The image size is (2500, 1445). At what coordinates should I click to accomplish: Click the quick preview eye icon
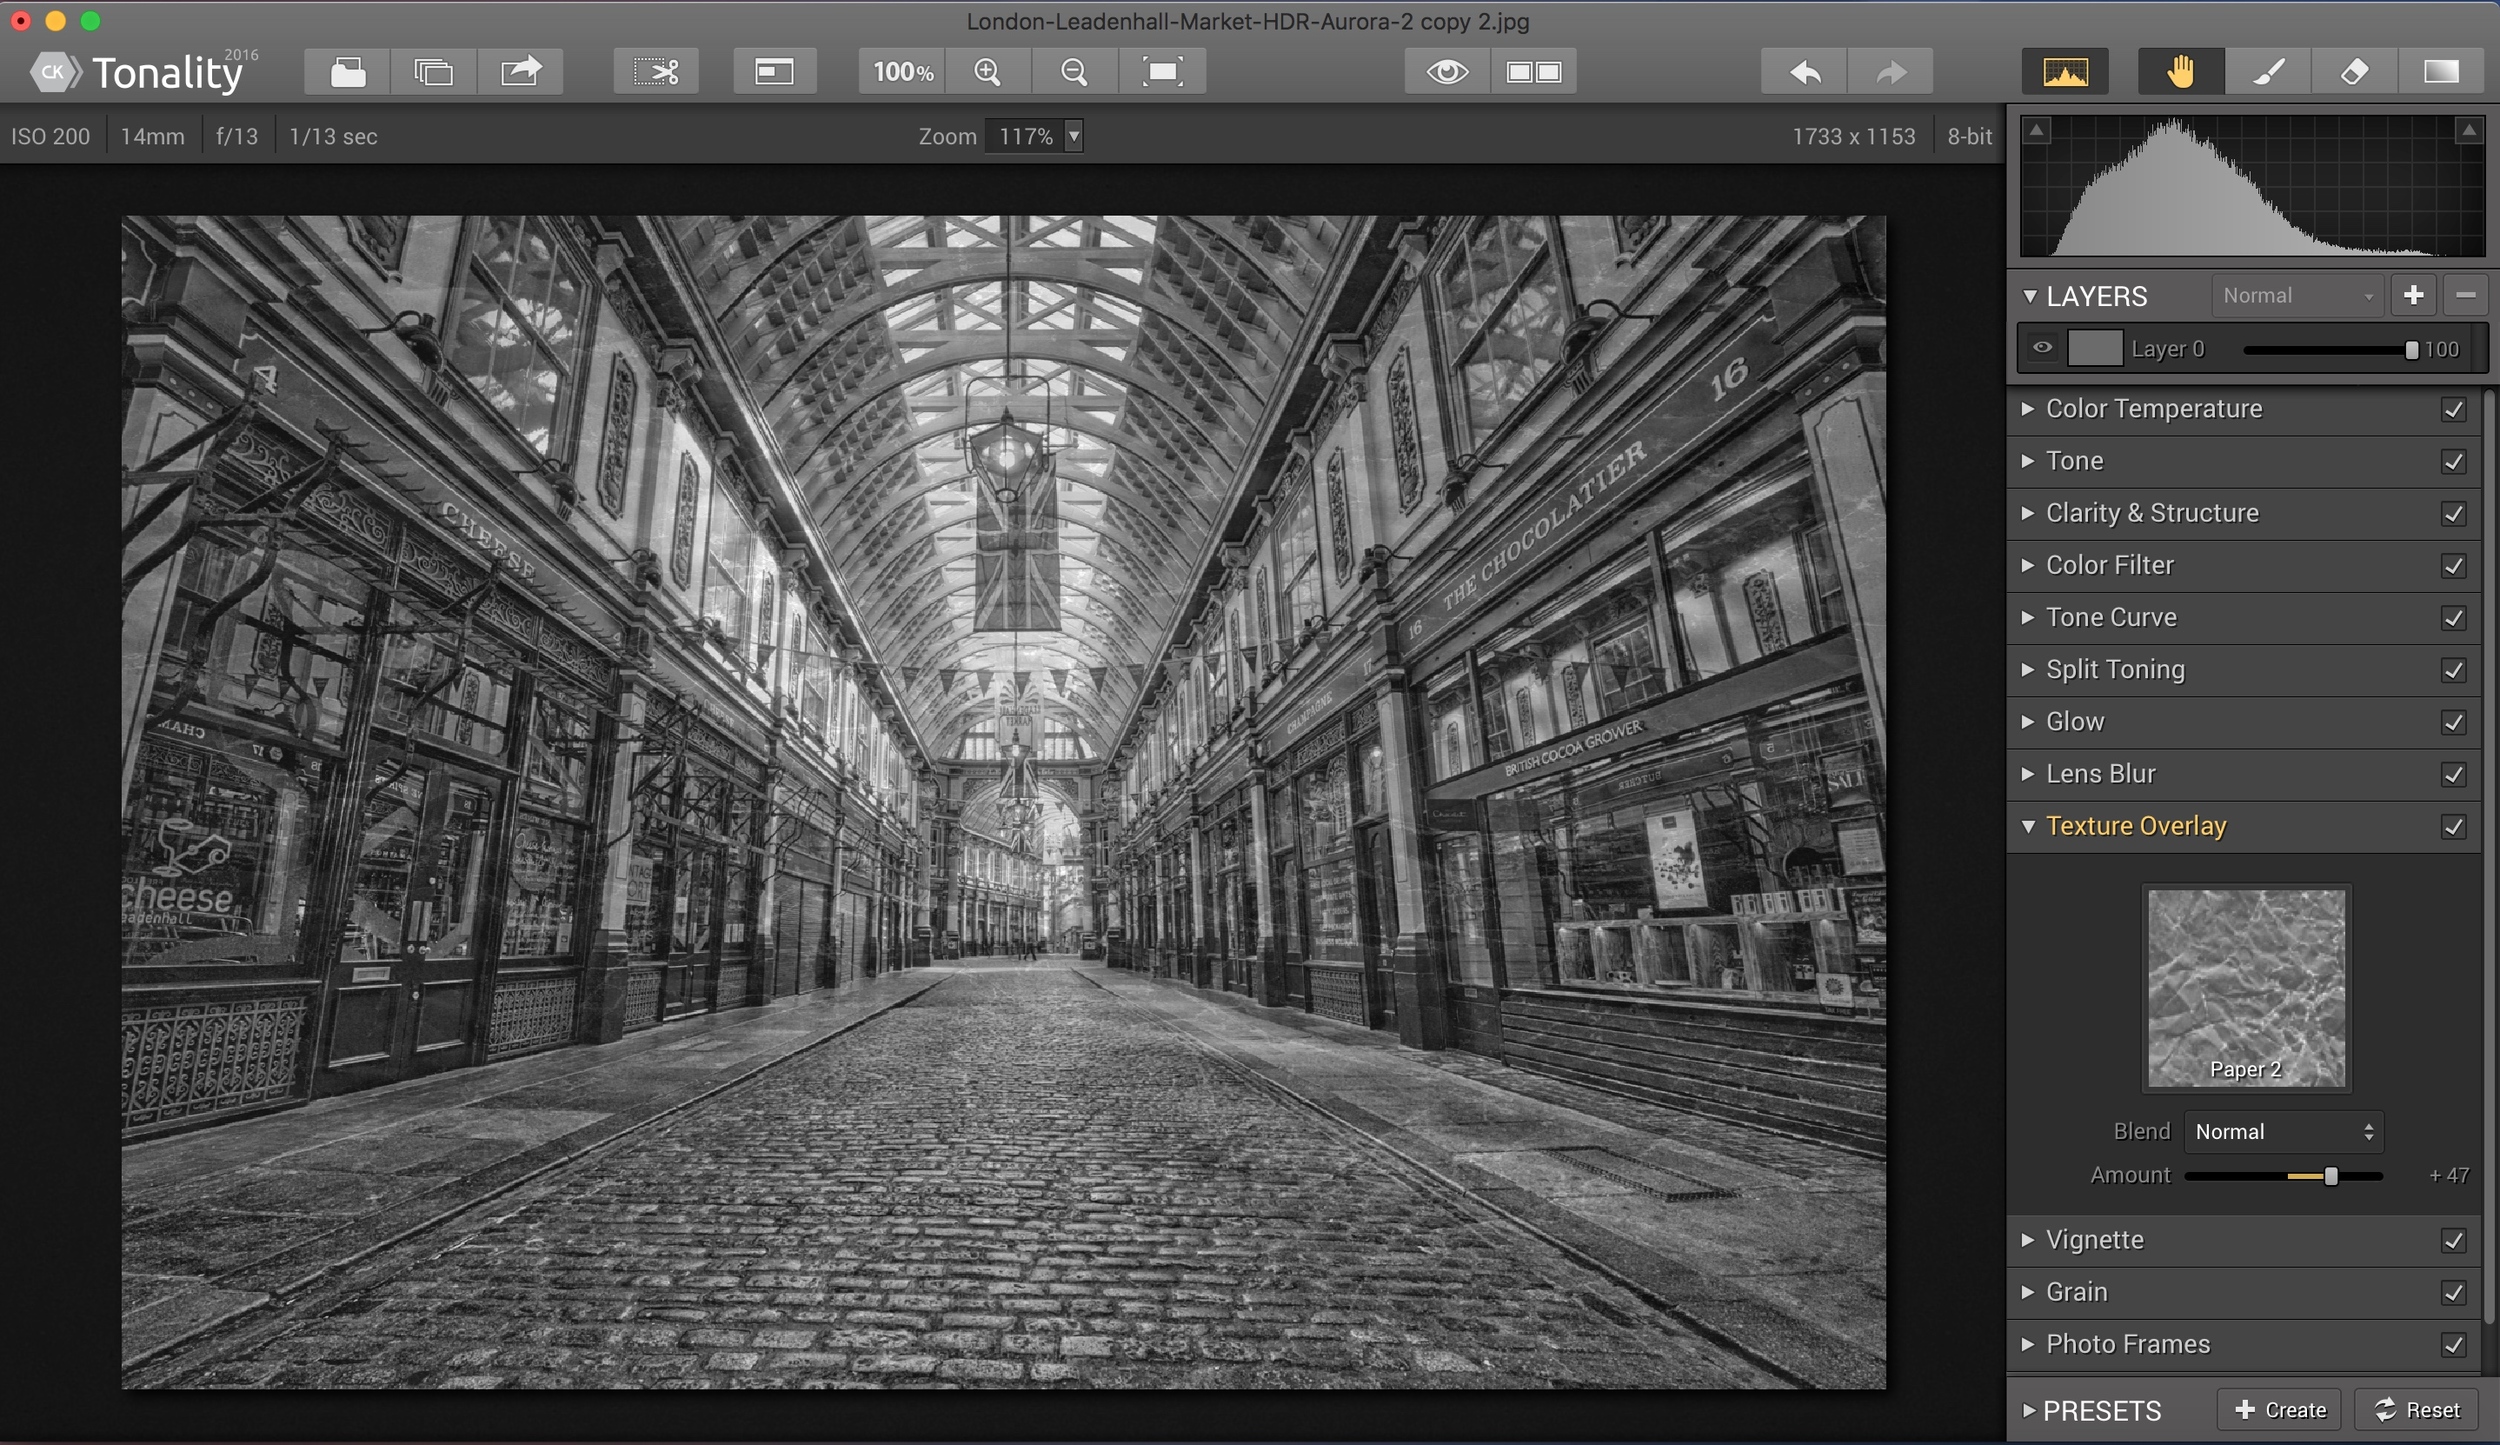[x=1447, y=72]
